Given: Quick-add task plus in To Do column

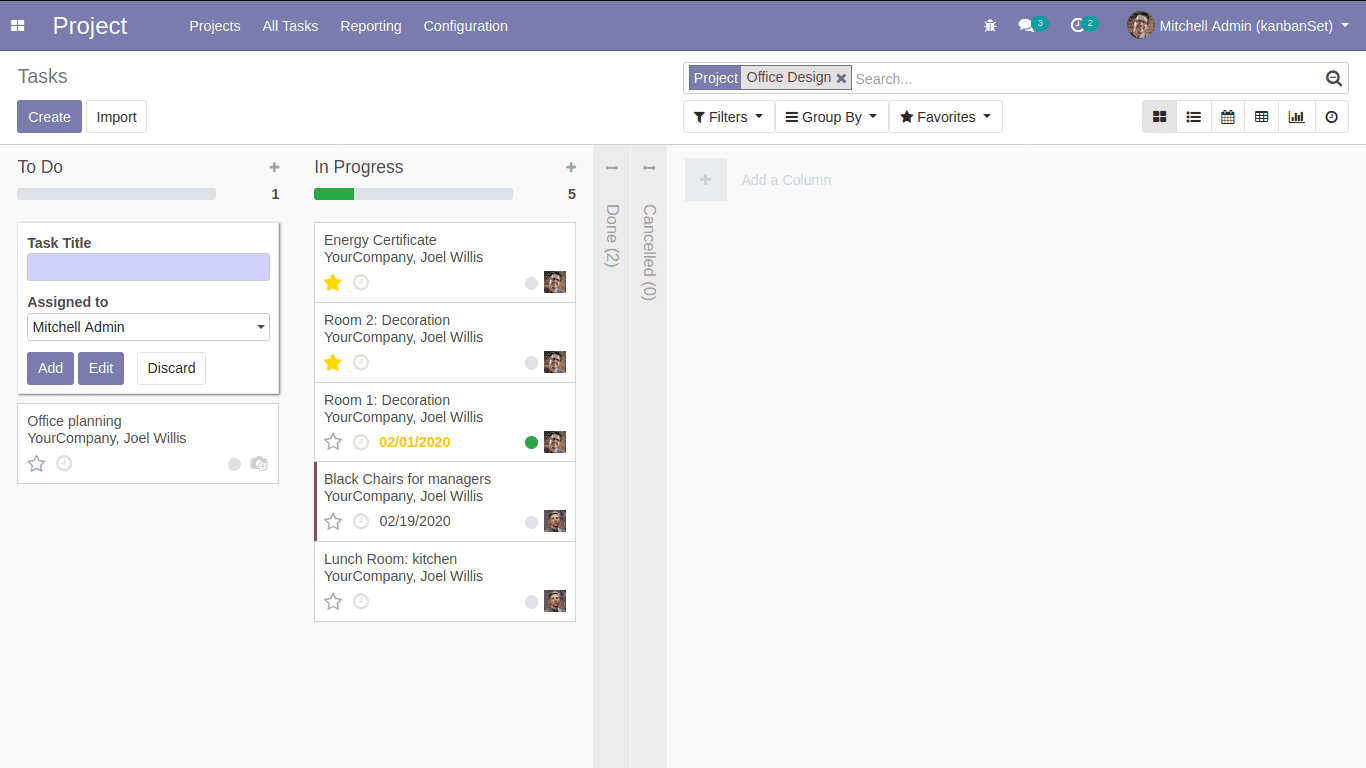Looking at the screenshot, I should coord(274,167).
